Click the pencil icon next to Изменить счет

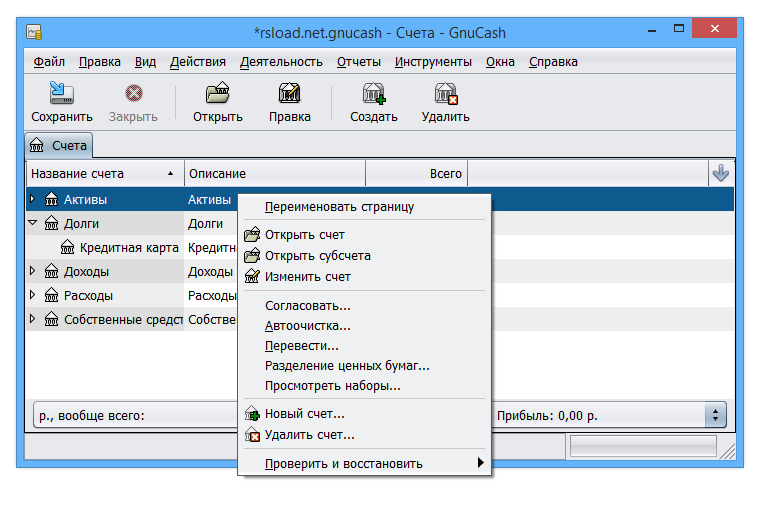click(252, 276)
